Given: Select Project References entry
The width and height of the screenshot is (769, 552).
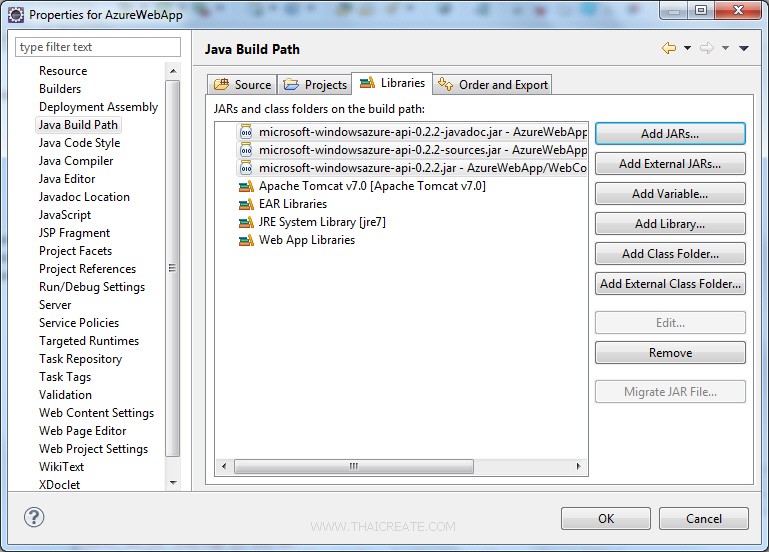Looking at the screenshot, I should 87,269.
